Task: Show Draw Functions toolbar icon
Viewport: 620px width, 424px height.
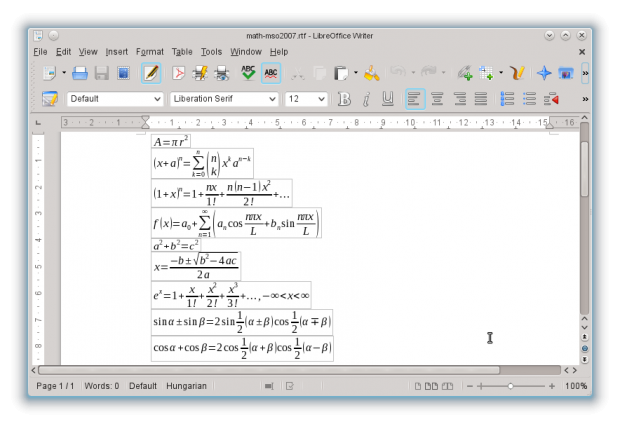Action: click(517, 73)
